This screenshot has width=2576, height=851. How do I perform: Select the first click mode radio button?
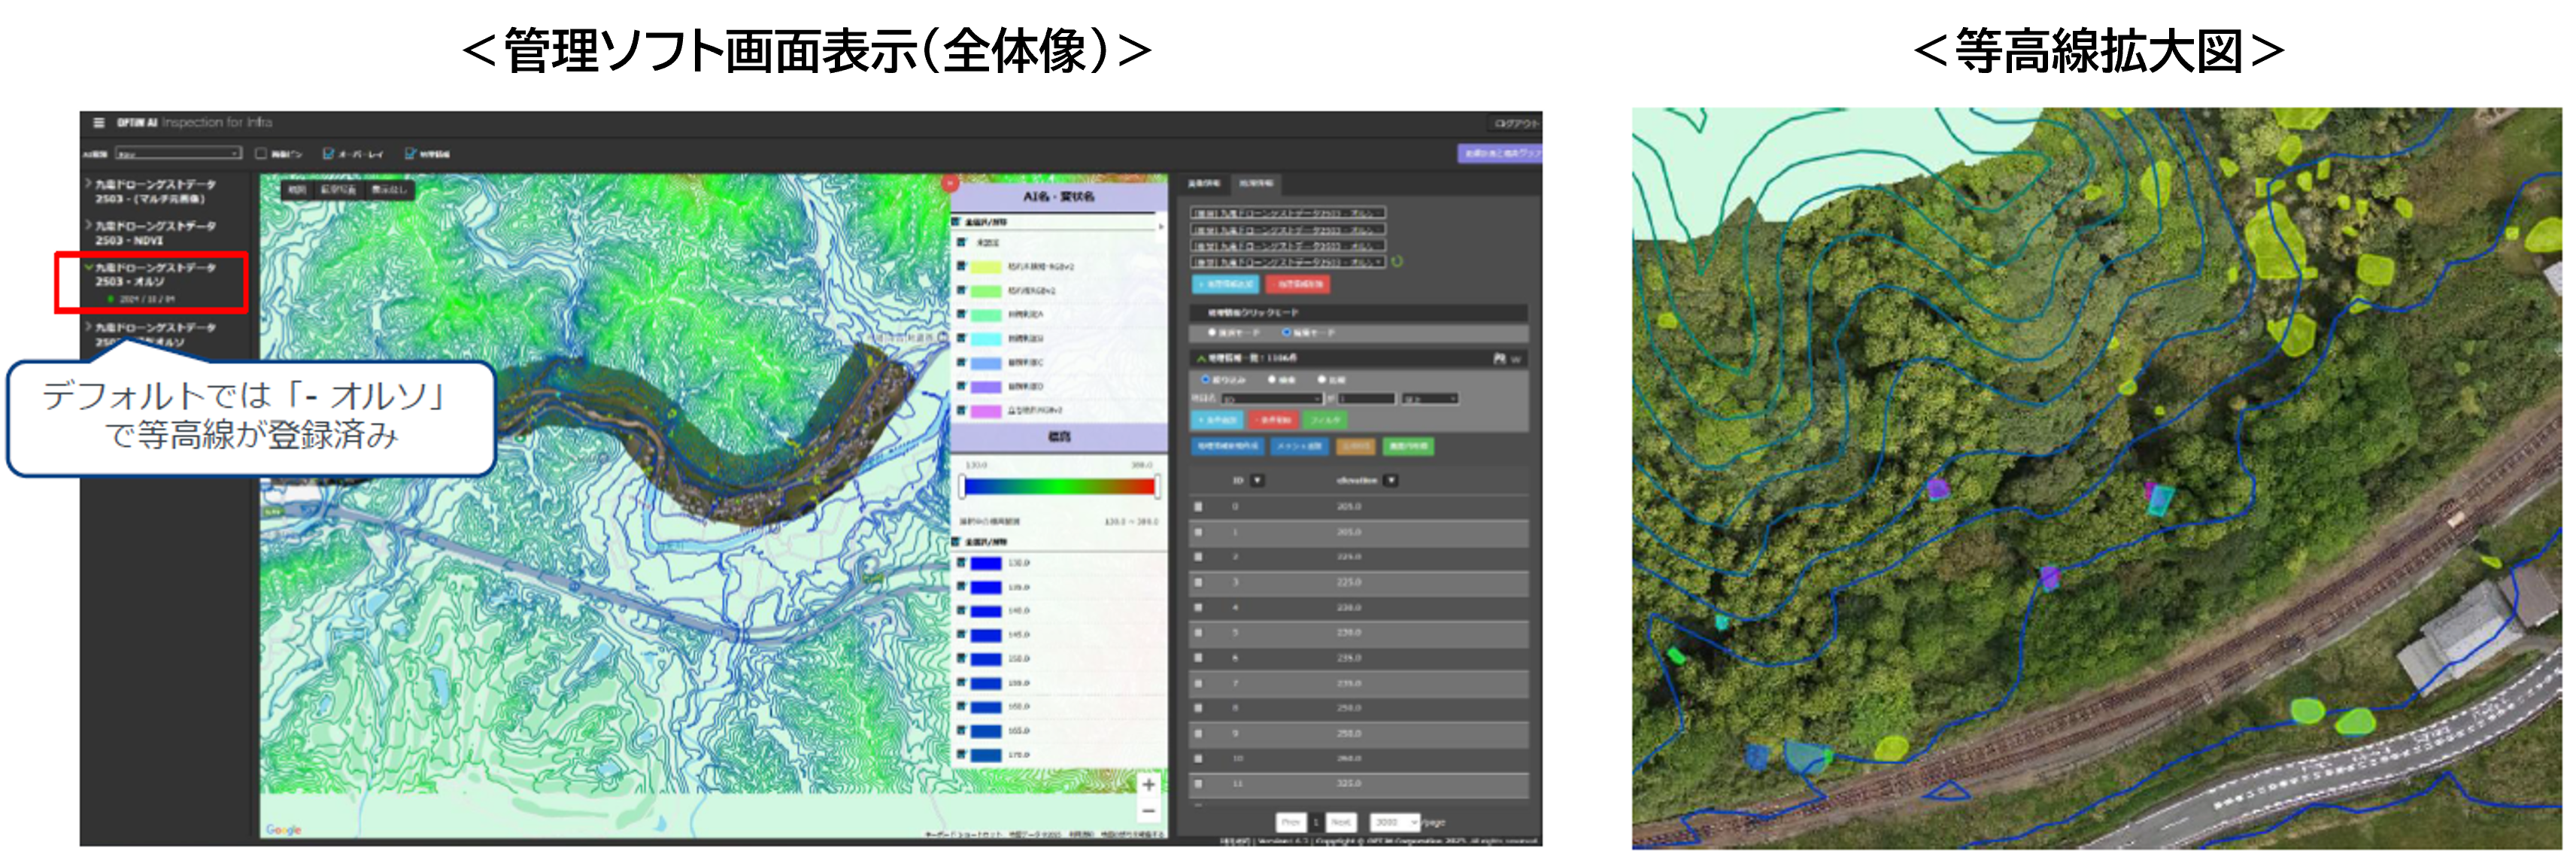point(1212,333)
